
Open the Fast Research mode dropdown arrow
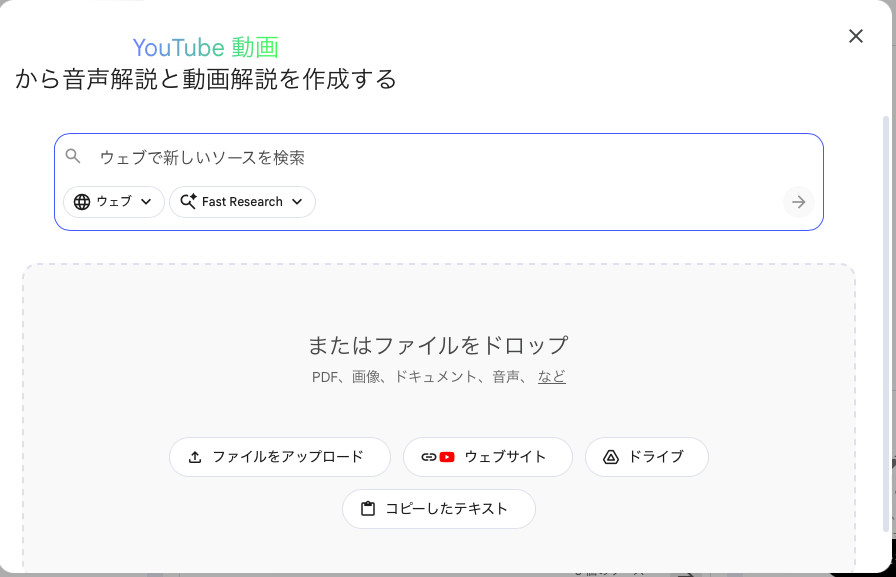coord(297,202)
